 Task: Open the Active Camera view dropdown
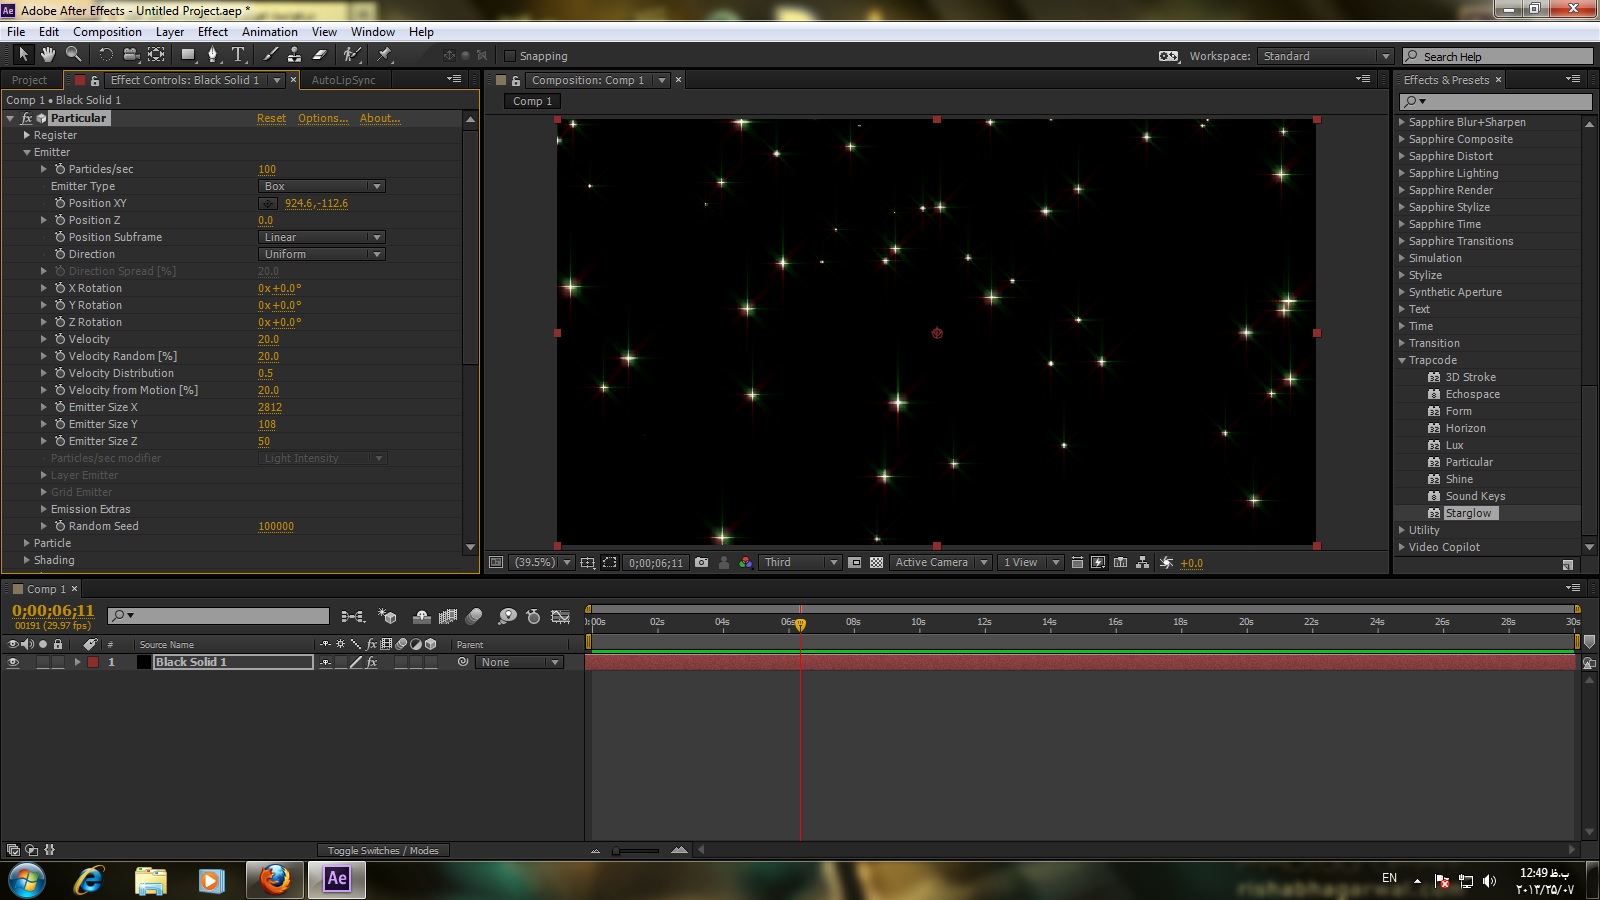coord(941,563)
